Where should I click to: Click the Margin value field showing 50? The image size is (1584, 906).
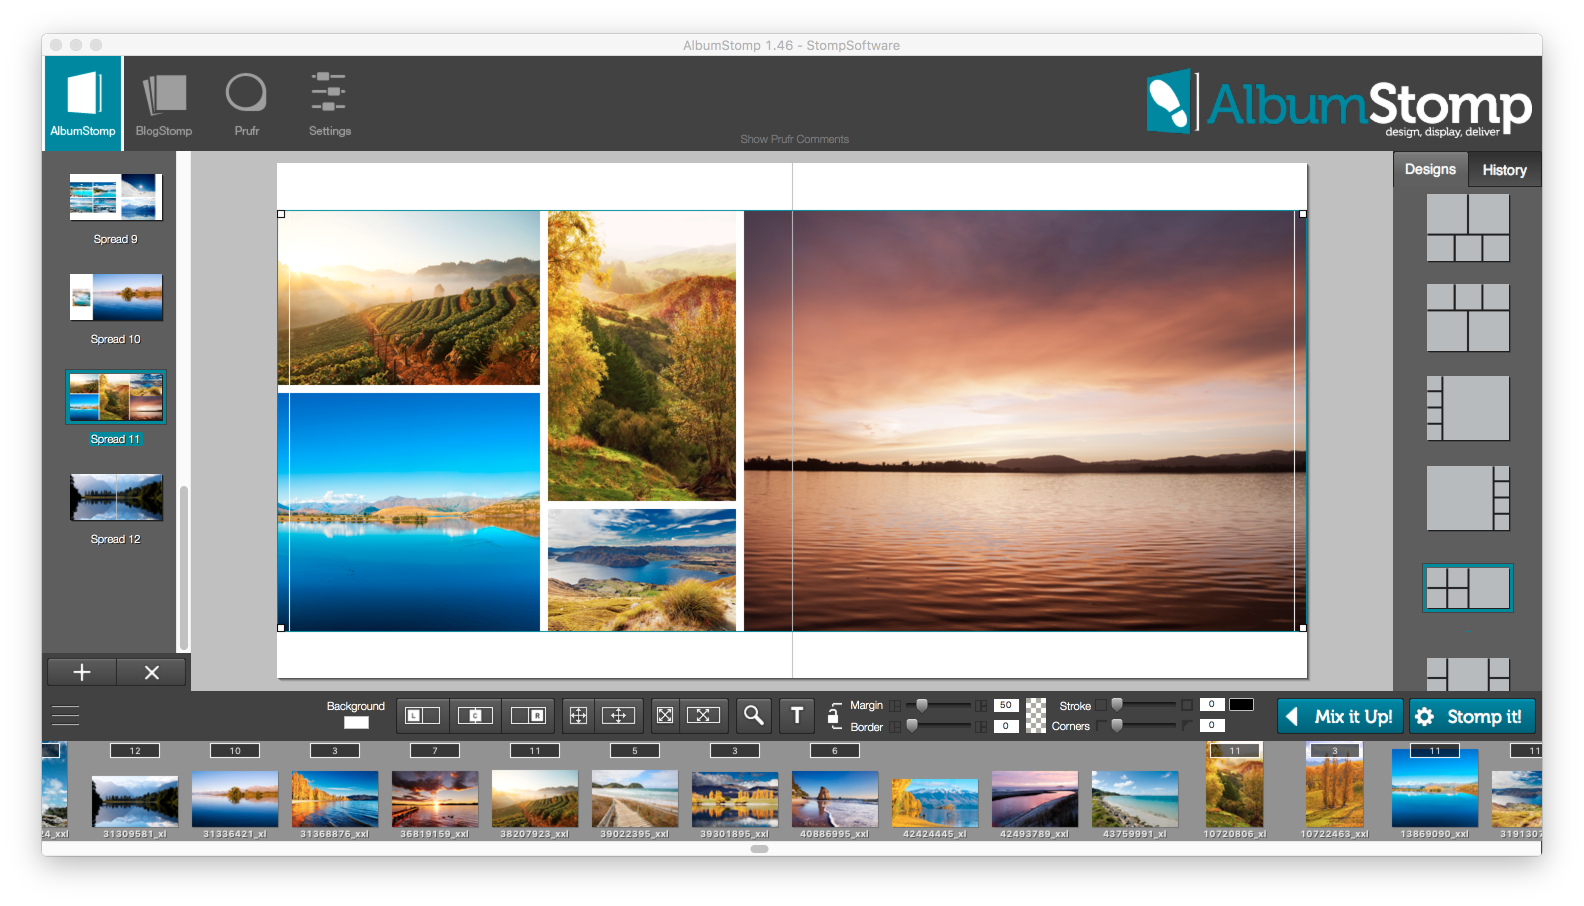pyautogui.click(x=1006, y=705)
